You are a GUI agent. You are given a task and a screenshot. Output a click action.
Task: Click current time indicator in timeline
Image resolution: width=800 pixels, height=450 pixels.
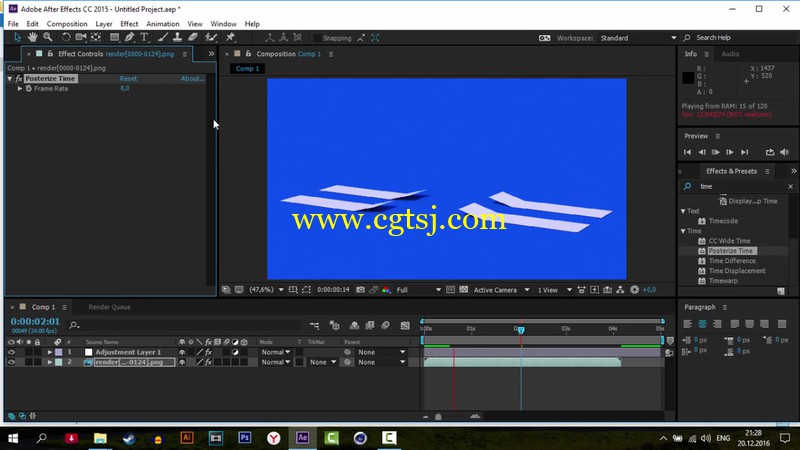[521, 330]
